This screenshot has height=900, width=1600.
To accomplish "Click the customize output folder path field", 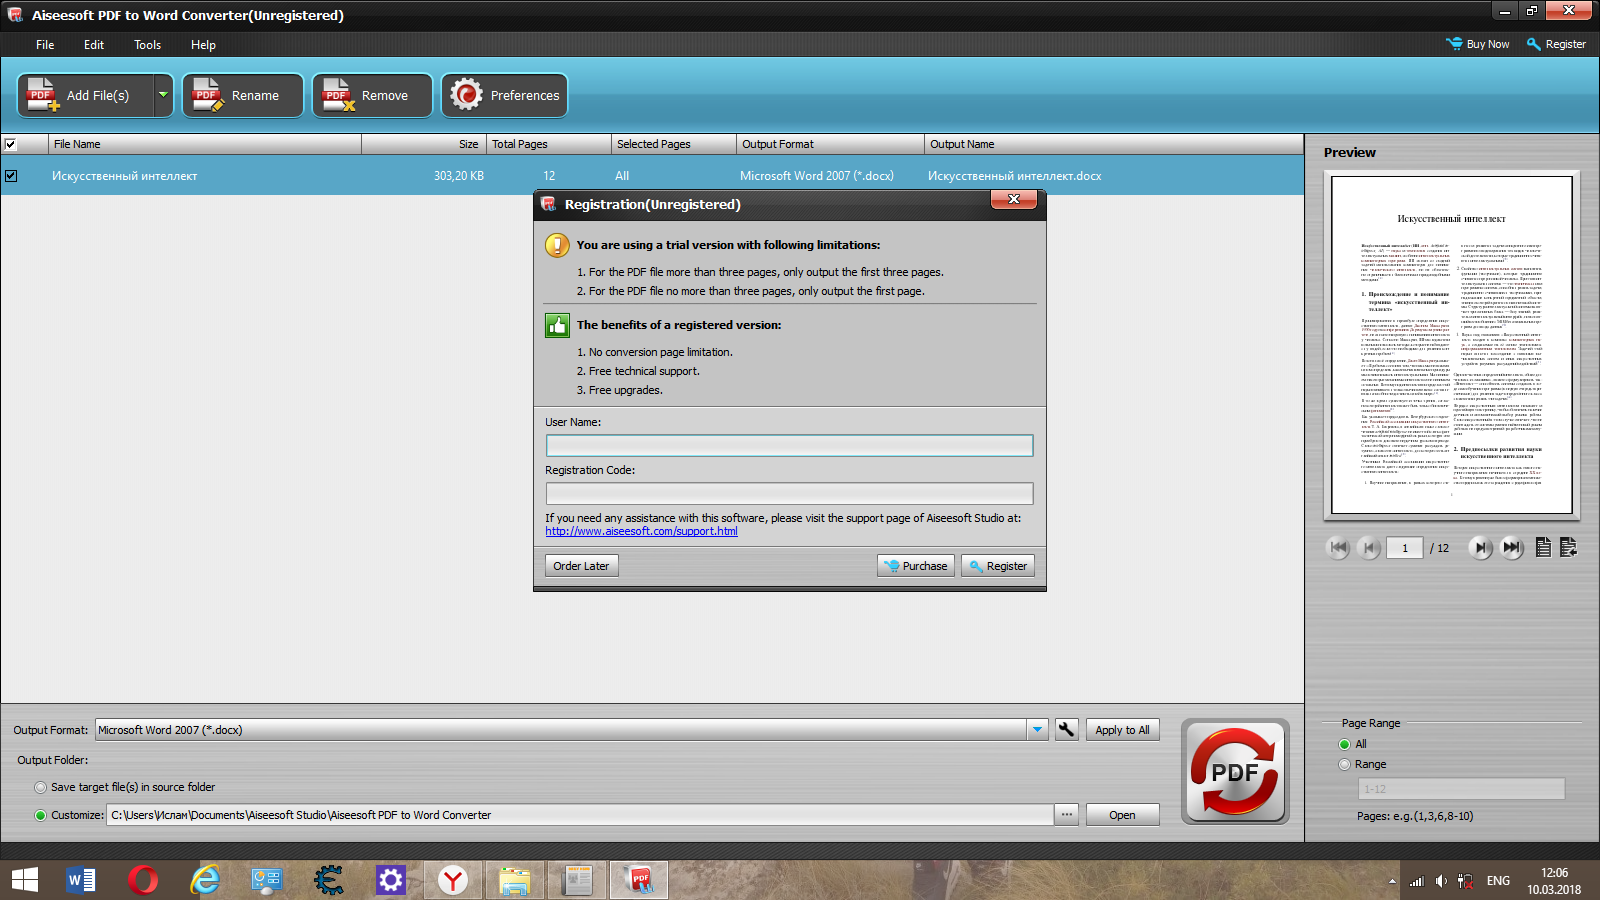I will 580,815.
